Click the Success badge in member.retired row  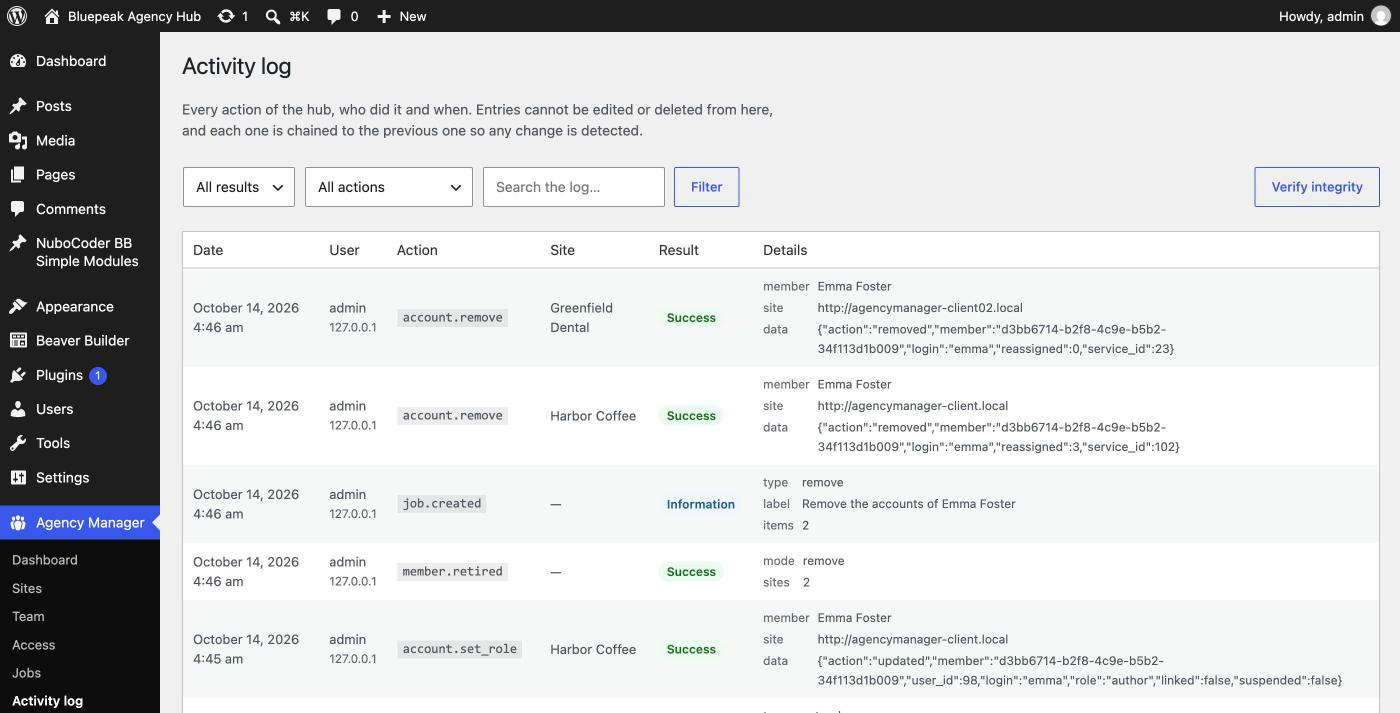click(691, 572)
